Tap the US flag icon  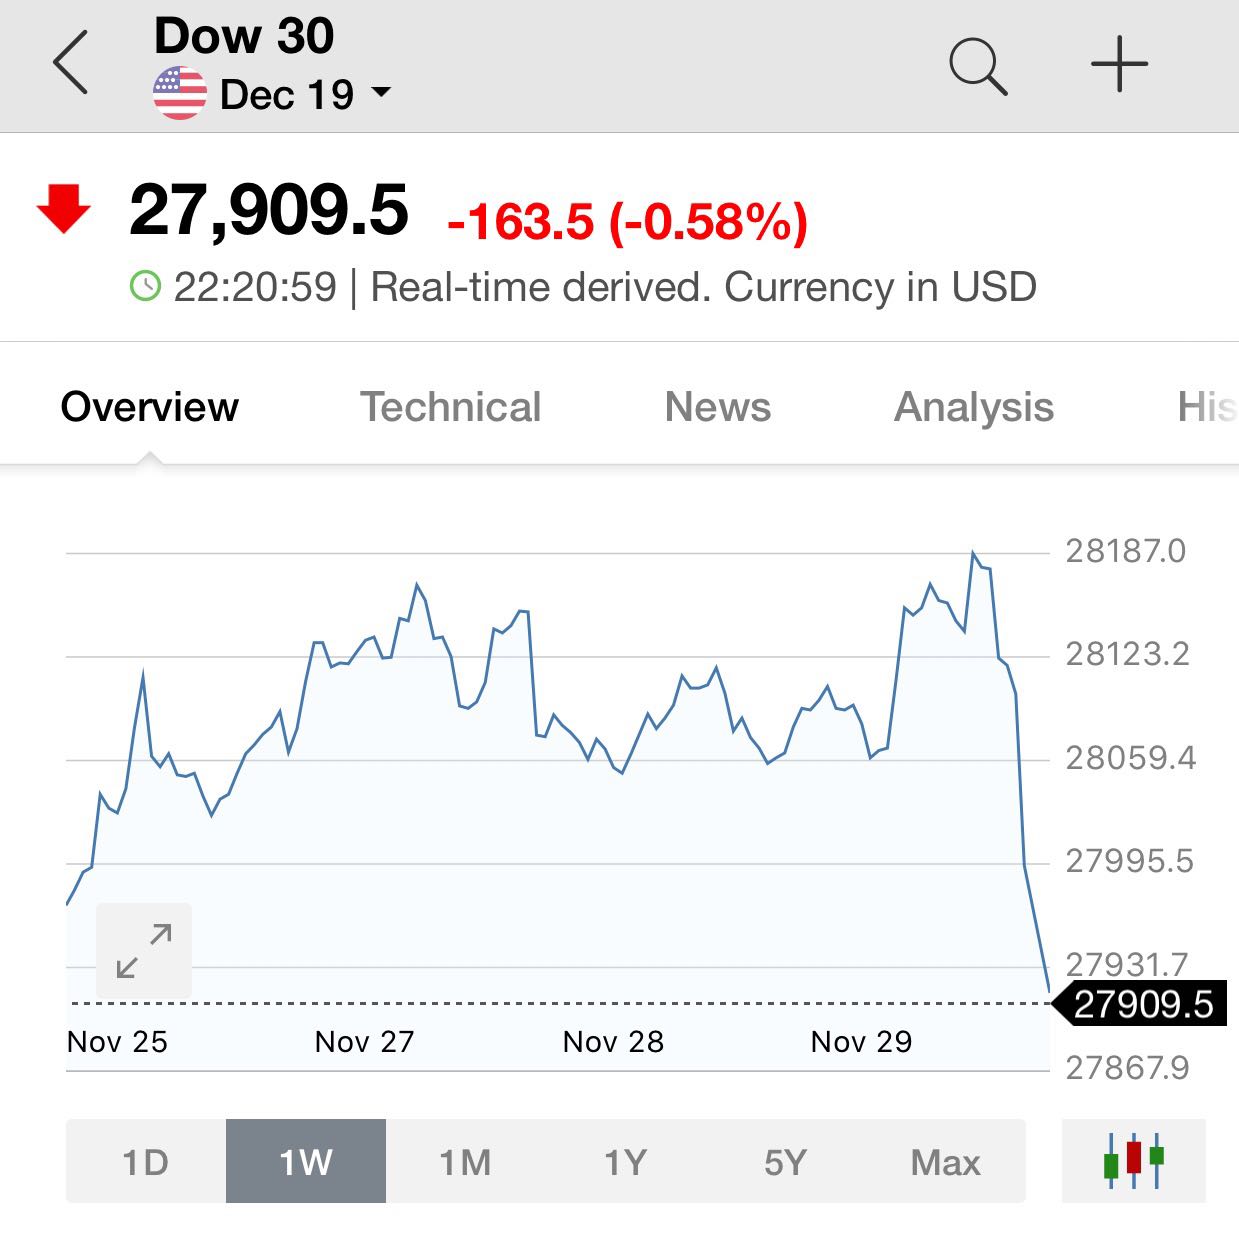coord(180,94)
